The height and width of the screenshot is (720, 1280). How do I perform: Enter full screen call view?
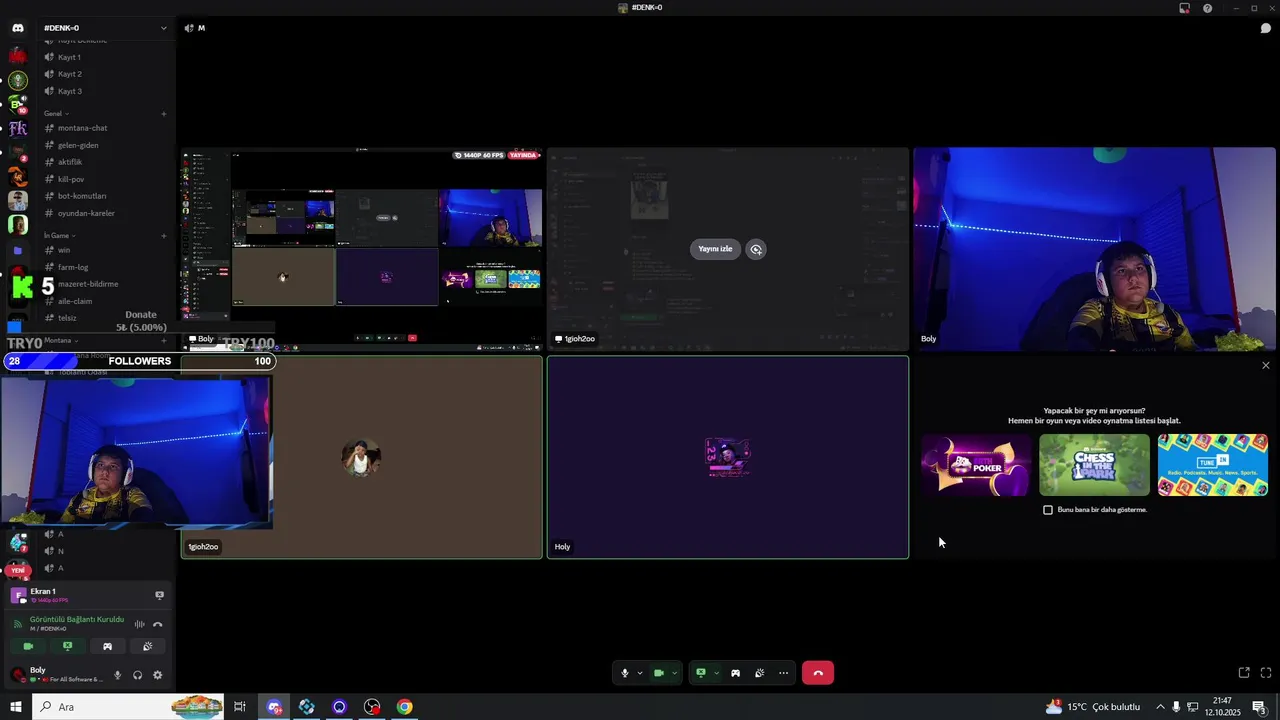[1266, 673]
